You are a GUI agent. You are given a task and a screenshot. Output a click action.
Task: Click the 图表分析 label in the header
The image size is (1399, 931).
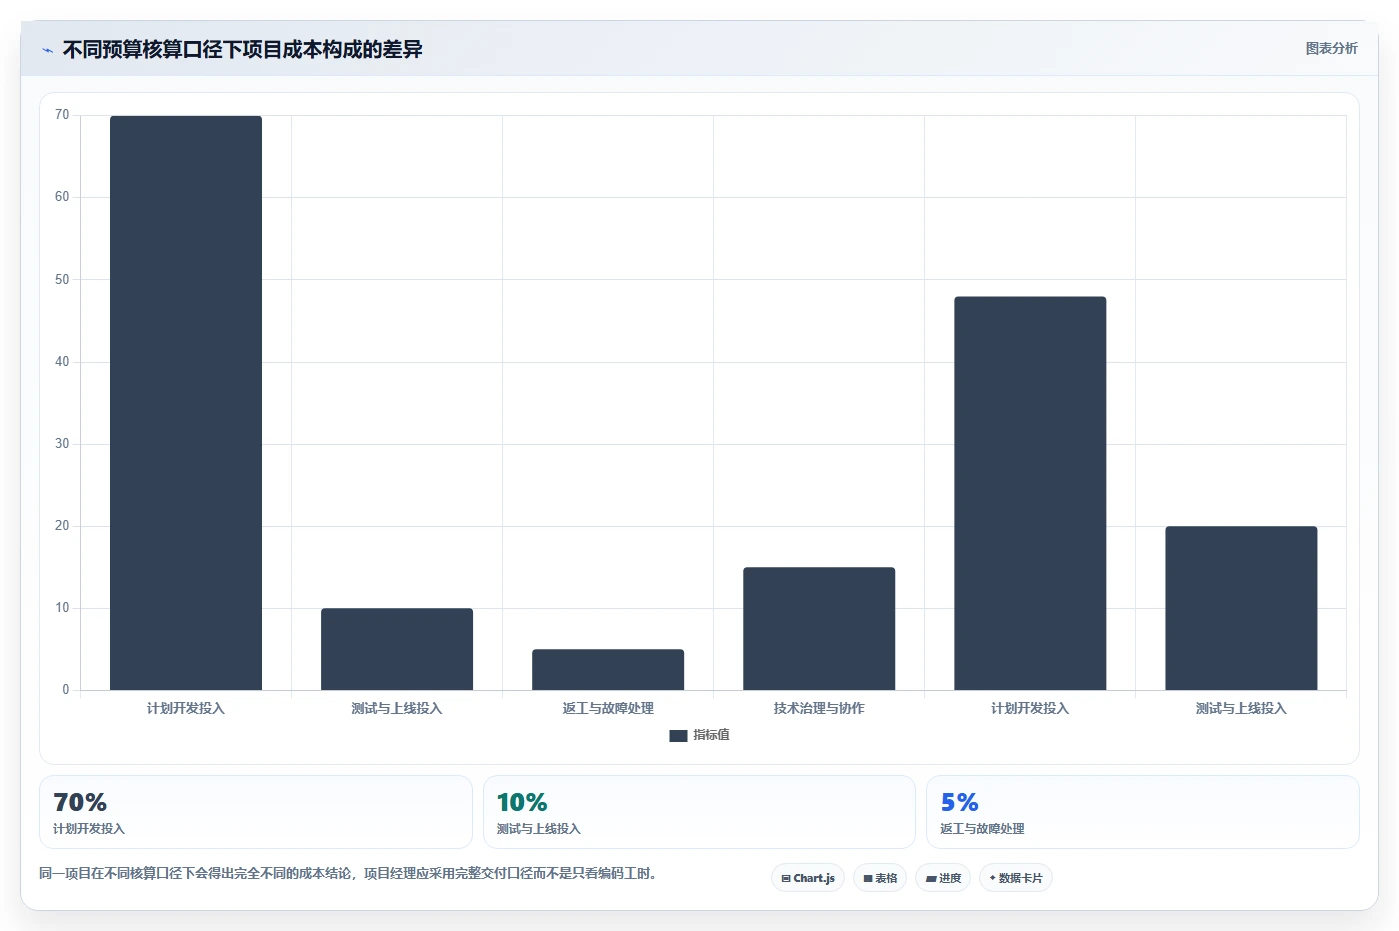1331,48
